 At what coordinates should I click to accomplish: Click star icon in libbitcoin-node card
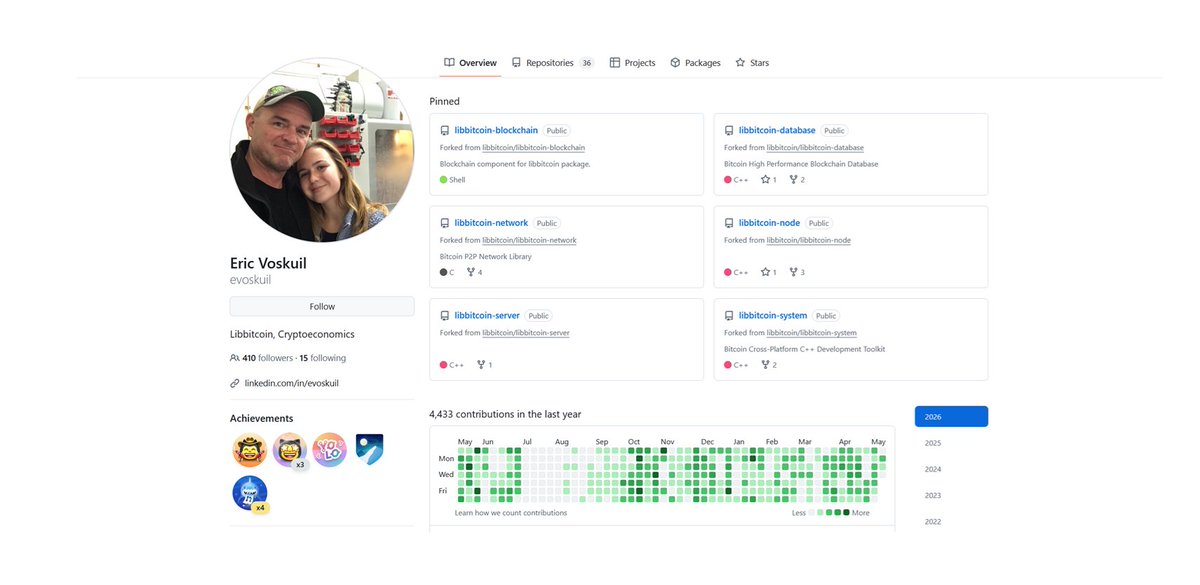tap(765, 272)
